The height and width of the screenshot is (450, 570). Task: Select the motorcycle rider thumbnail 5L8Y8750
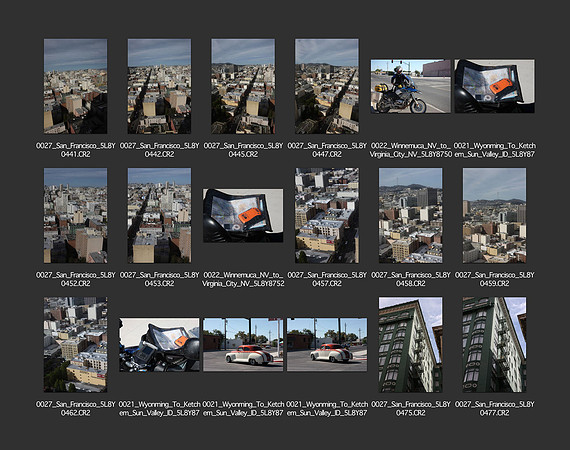[410, 86]
